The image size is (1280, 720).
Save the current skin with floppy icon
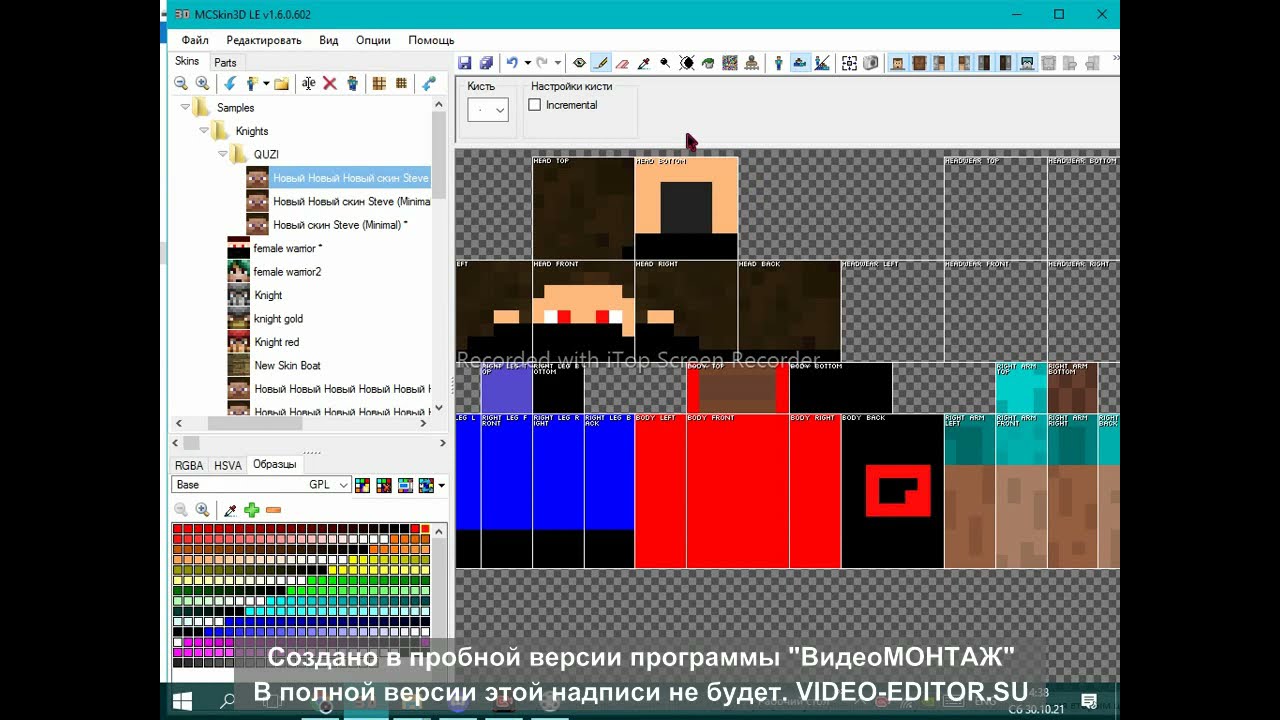click(x=464, y=63)
